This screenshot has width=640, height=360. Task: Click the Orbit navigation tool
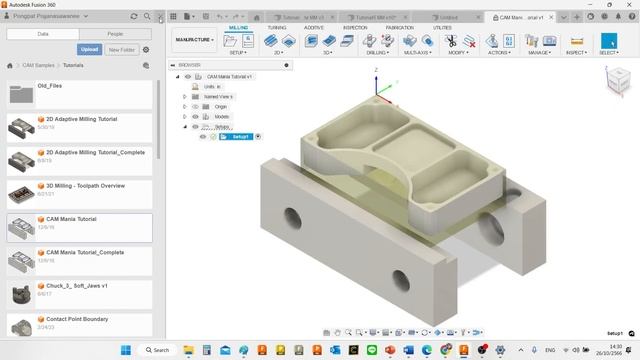[425, 333]
